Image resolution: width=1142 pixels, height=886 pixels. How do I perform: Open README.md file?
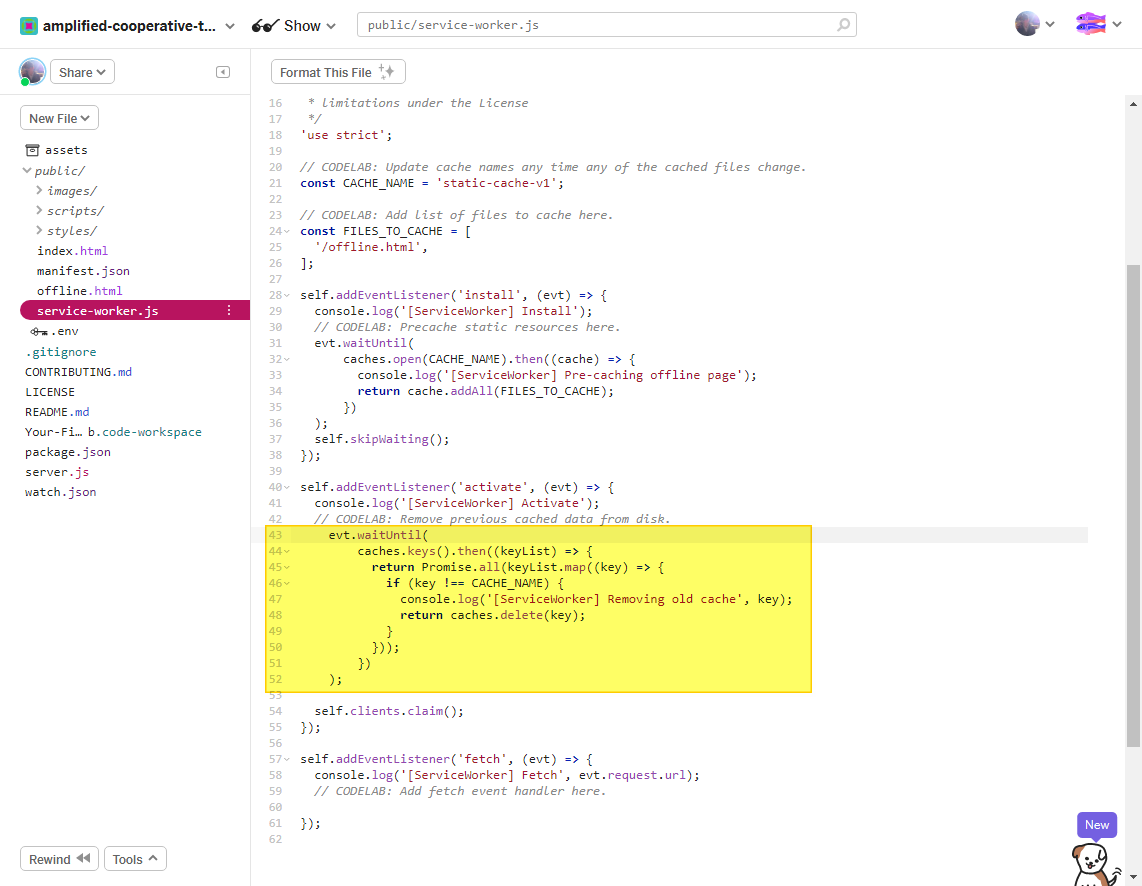click(x=57, y=412)
